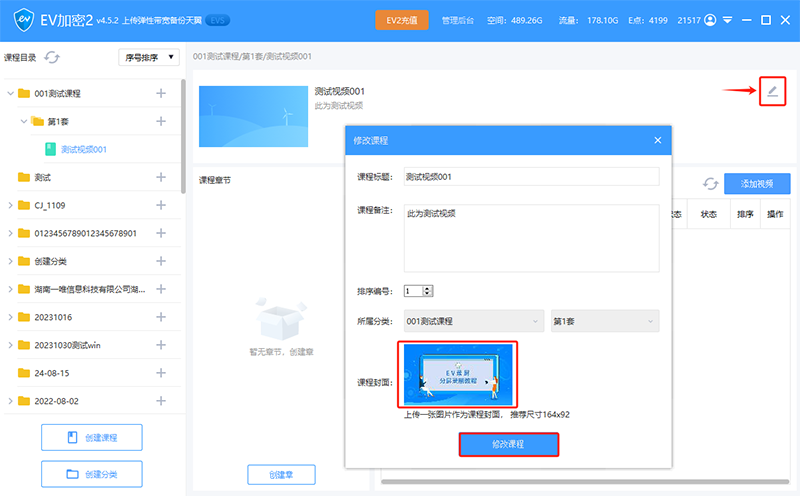Viewport: 800px width, 496px height.
Task: Collapse the 001测试课程 tree node
Action: tap(11, 93)
